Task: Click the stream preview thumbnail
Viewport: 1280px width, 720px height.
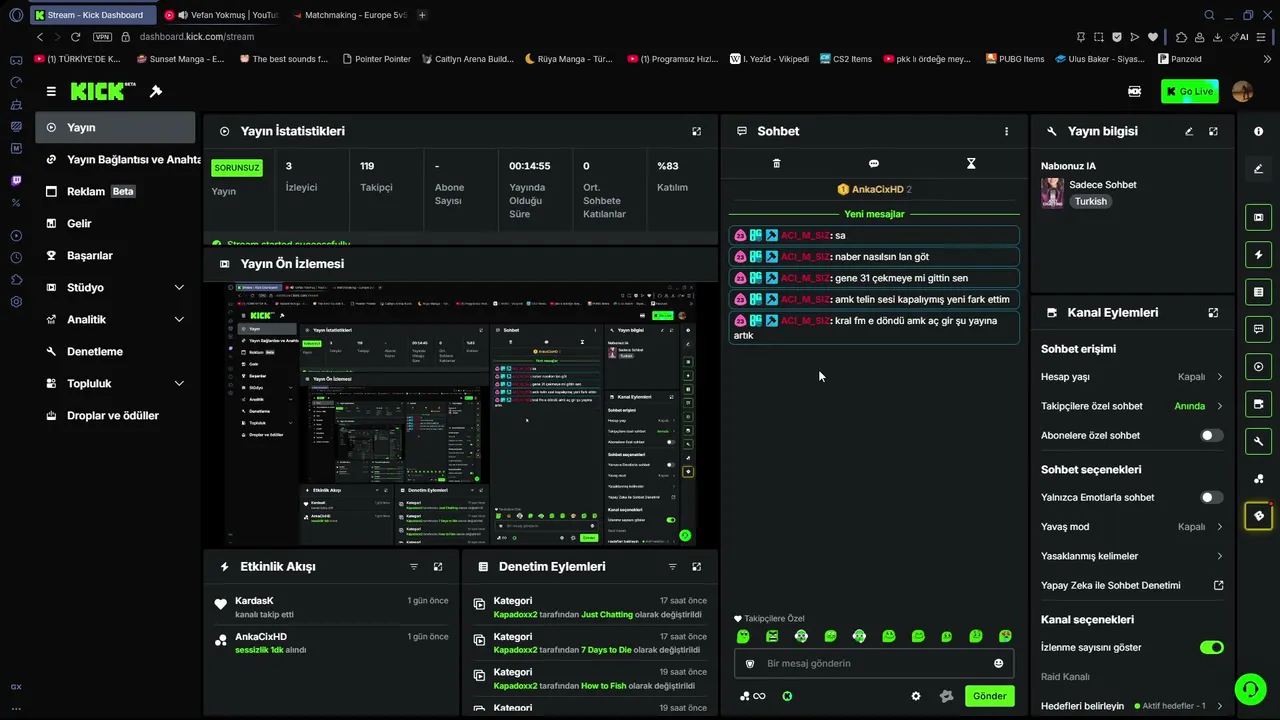Action: (x=462, y=414)
